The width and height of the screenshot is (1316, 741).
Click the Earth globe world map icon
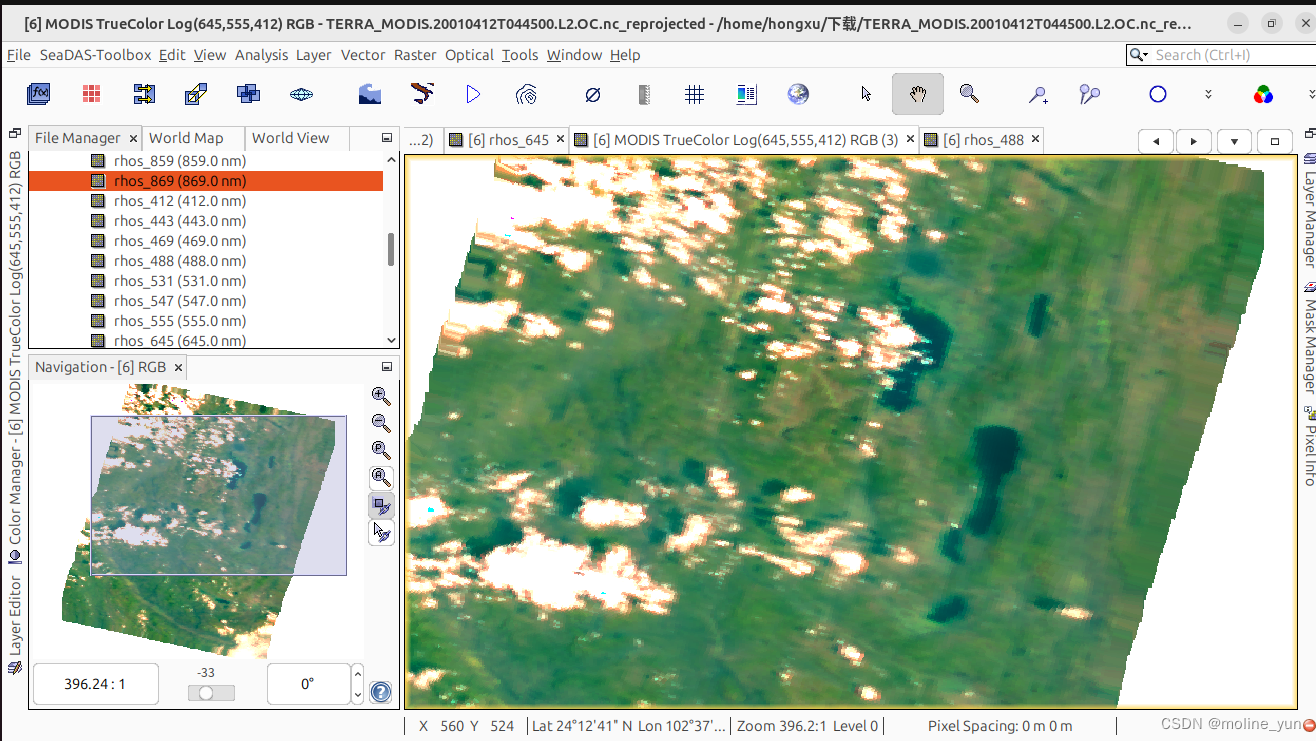tap(798, 94)
